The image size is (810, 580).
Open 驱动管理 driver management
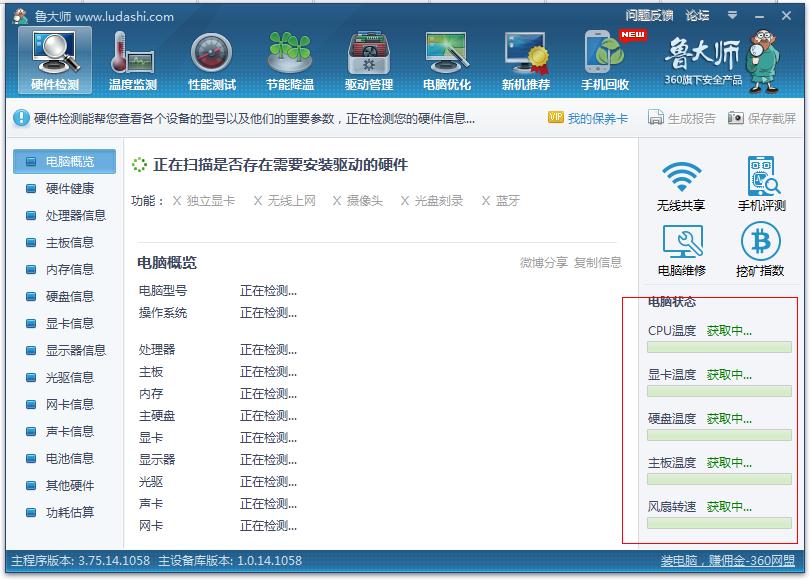[x=366, y=58]
